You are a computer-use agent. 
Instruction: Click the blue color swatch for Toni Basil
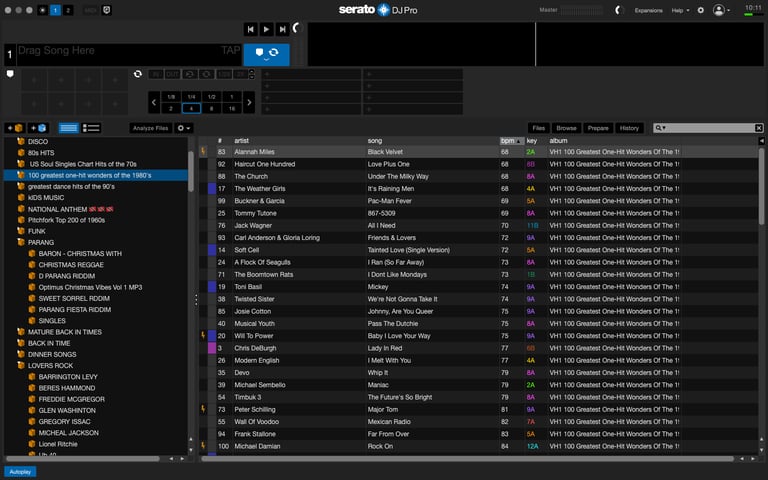pos(212,287)
